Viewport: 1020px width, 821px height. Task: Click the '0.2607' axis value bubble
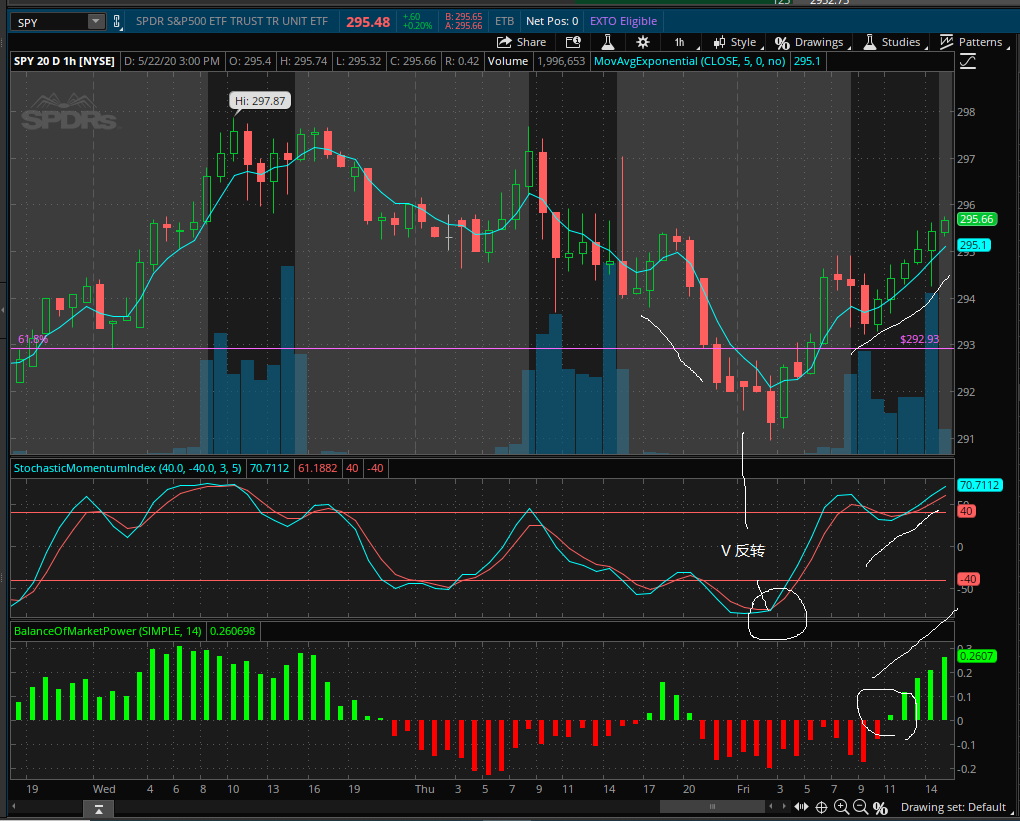977,656
